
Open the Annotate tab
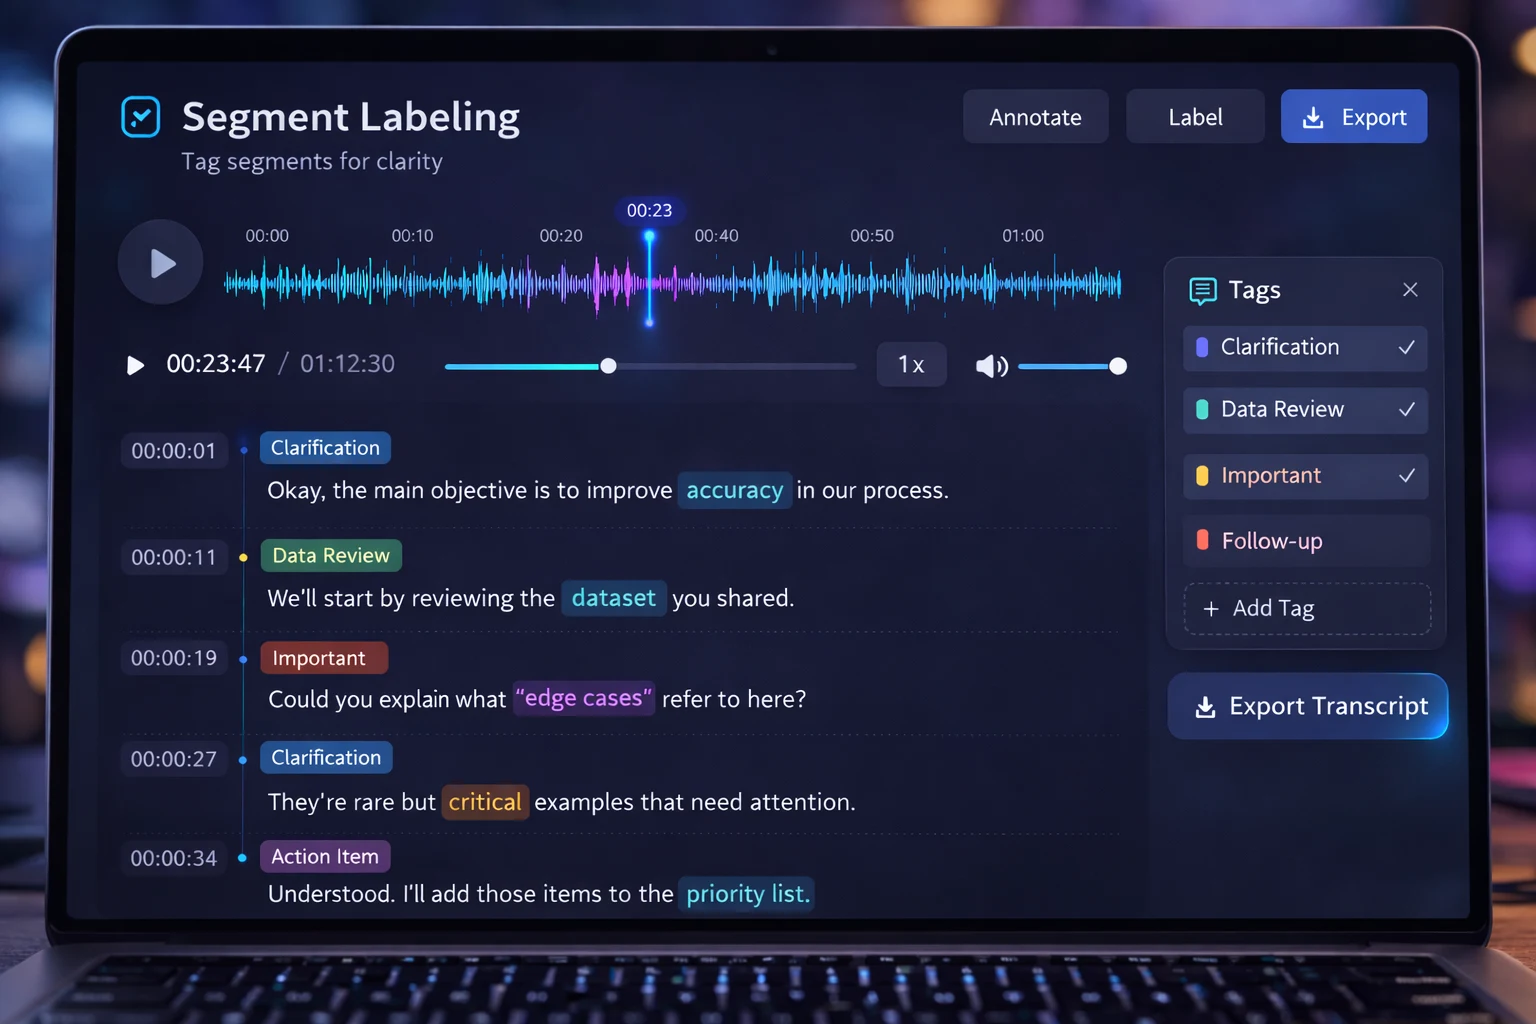click(x=1035, y=117)
